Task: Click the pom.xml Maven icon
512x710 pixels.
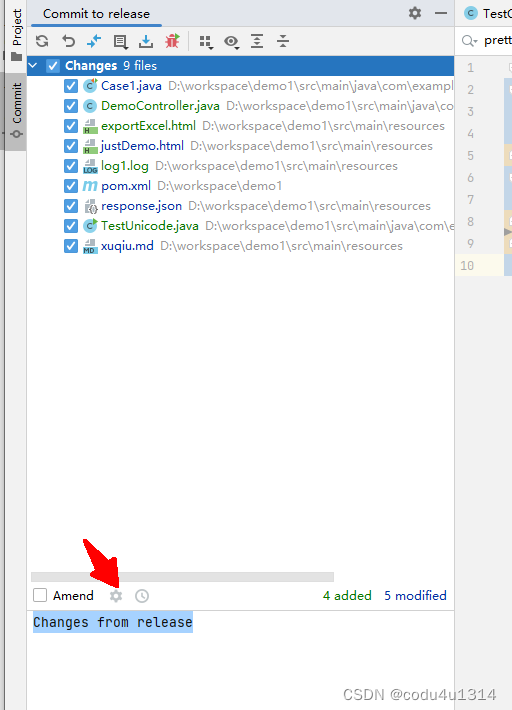Action: (x=90, y=186)
